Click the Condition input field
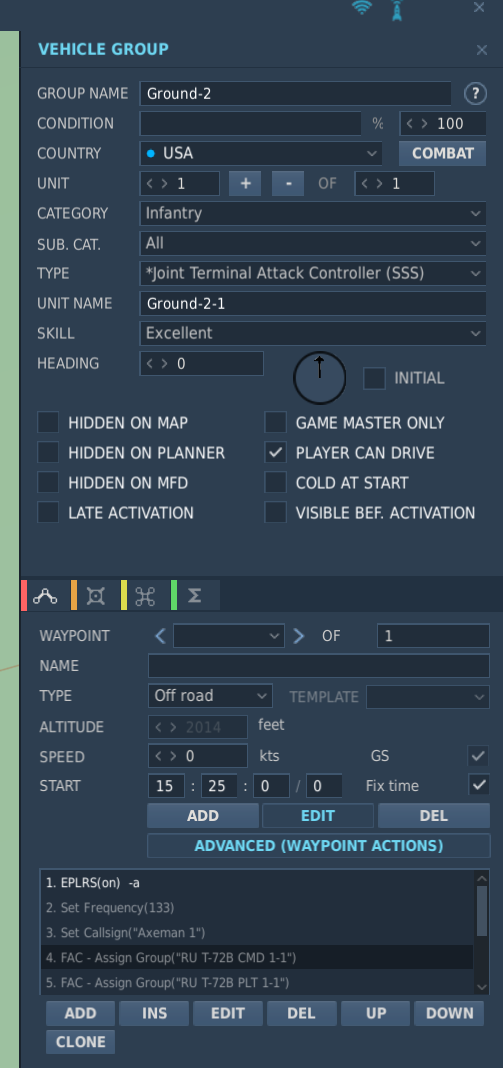The width and height of the screenshot is (503, 1068). pos(250,123)
